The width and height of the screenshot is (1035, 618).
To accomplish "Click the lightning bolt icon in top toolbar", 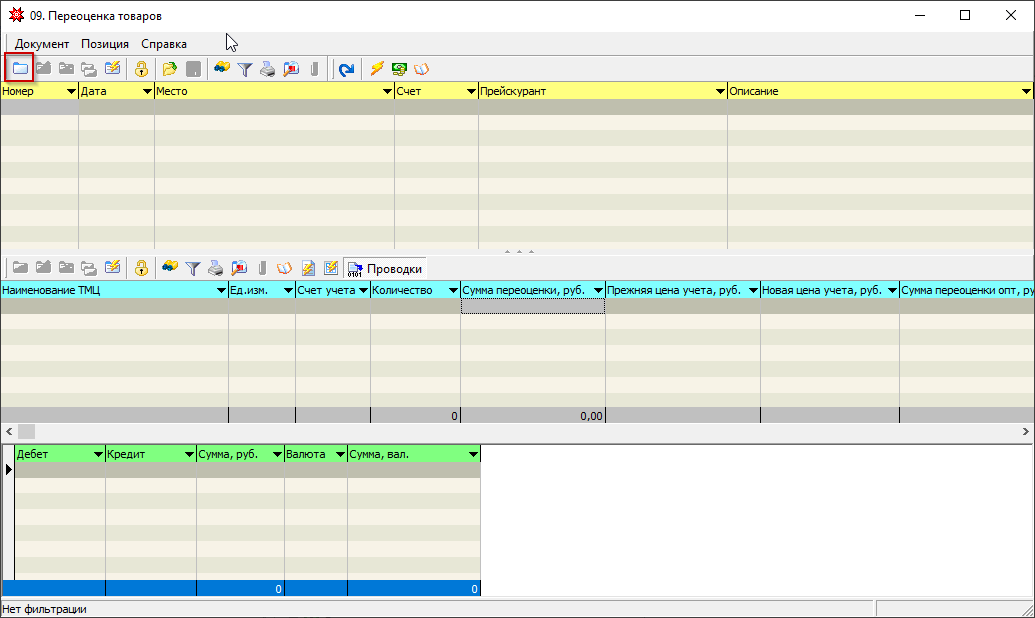I will pos(377,69).
